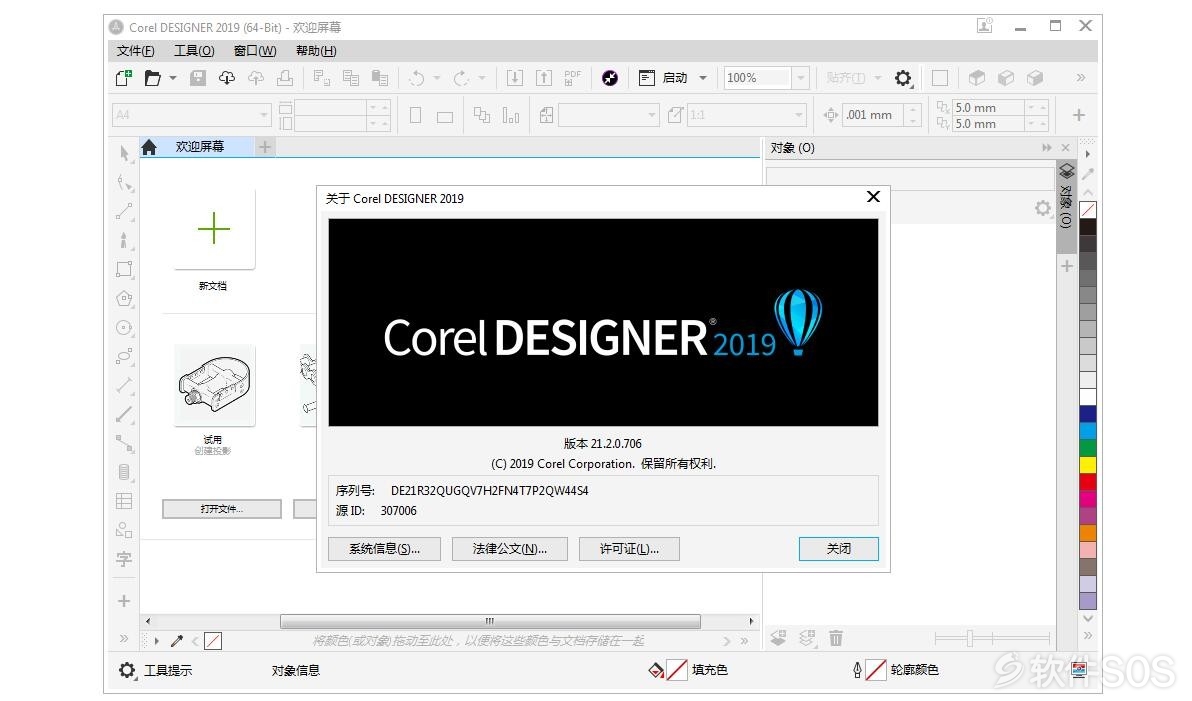Click the 法律公文(N)... button
This screenshot has width=1192, height=701.
(509, 549)
